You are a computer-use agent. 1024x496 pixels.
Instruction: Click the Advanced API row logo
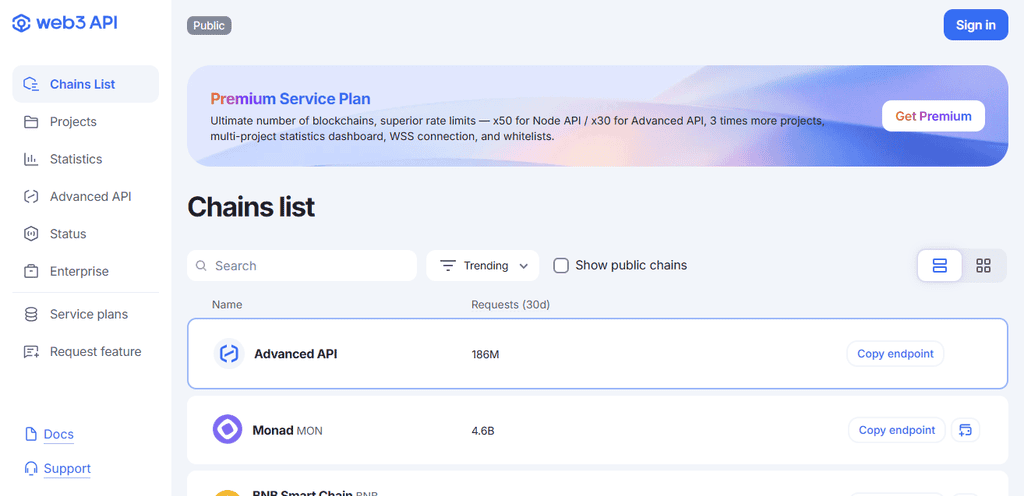tap(229, 354)
